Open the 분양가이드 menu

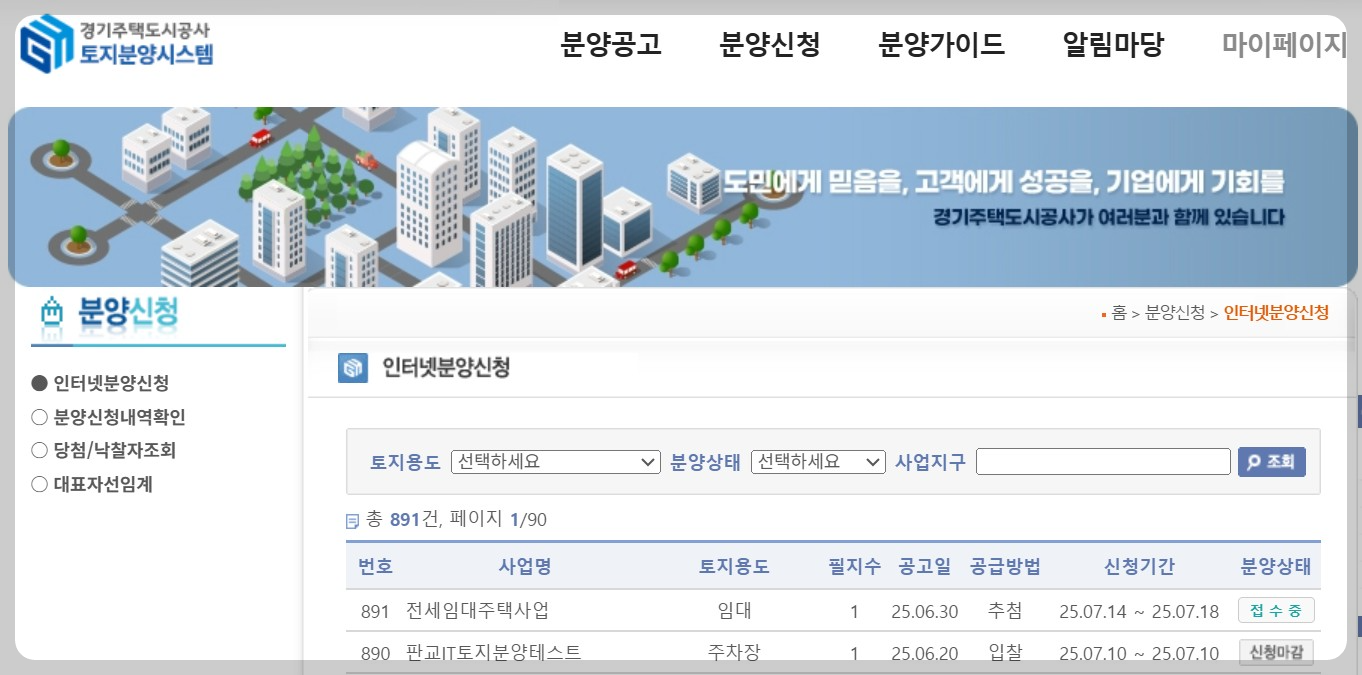click(941, 45)
